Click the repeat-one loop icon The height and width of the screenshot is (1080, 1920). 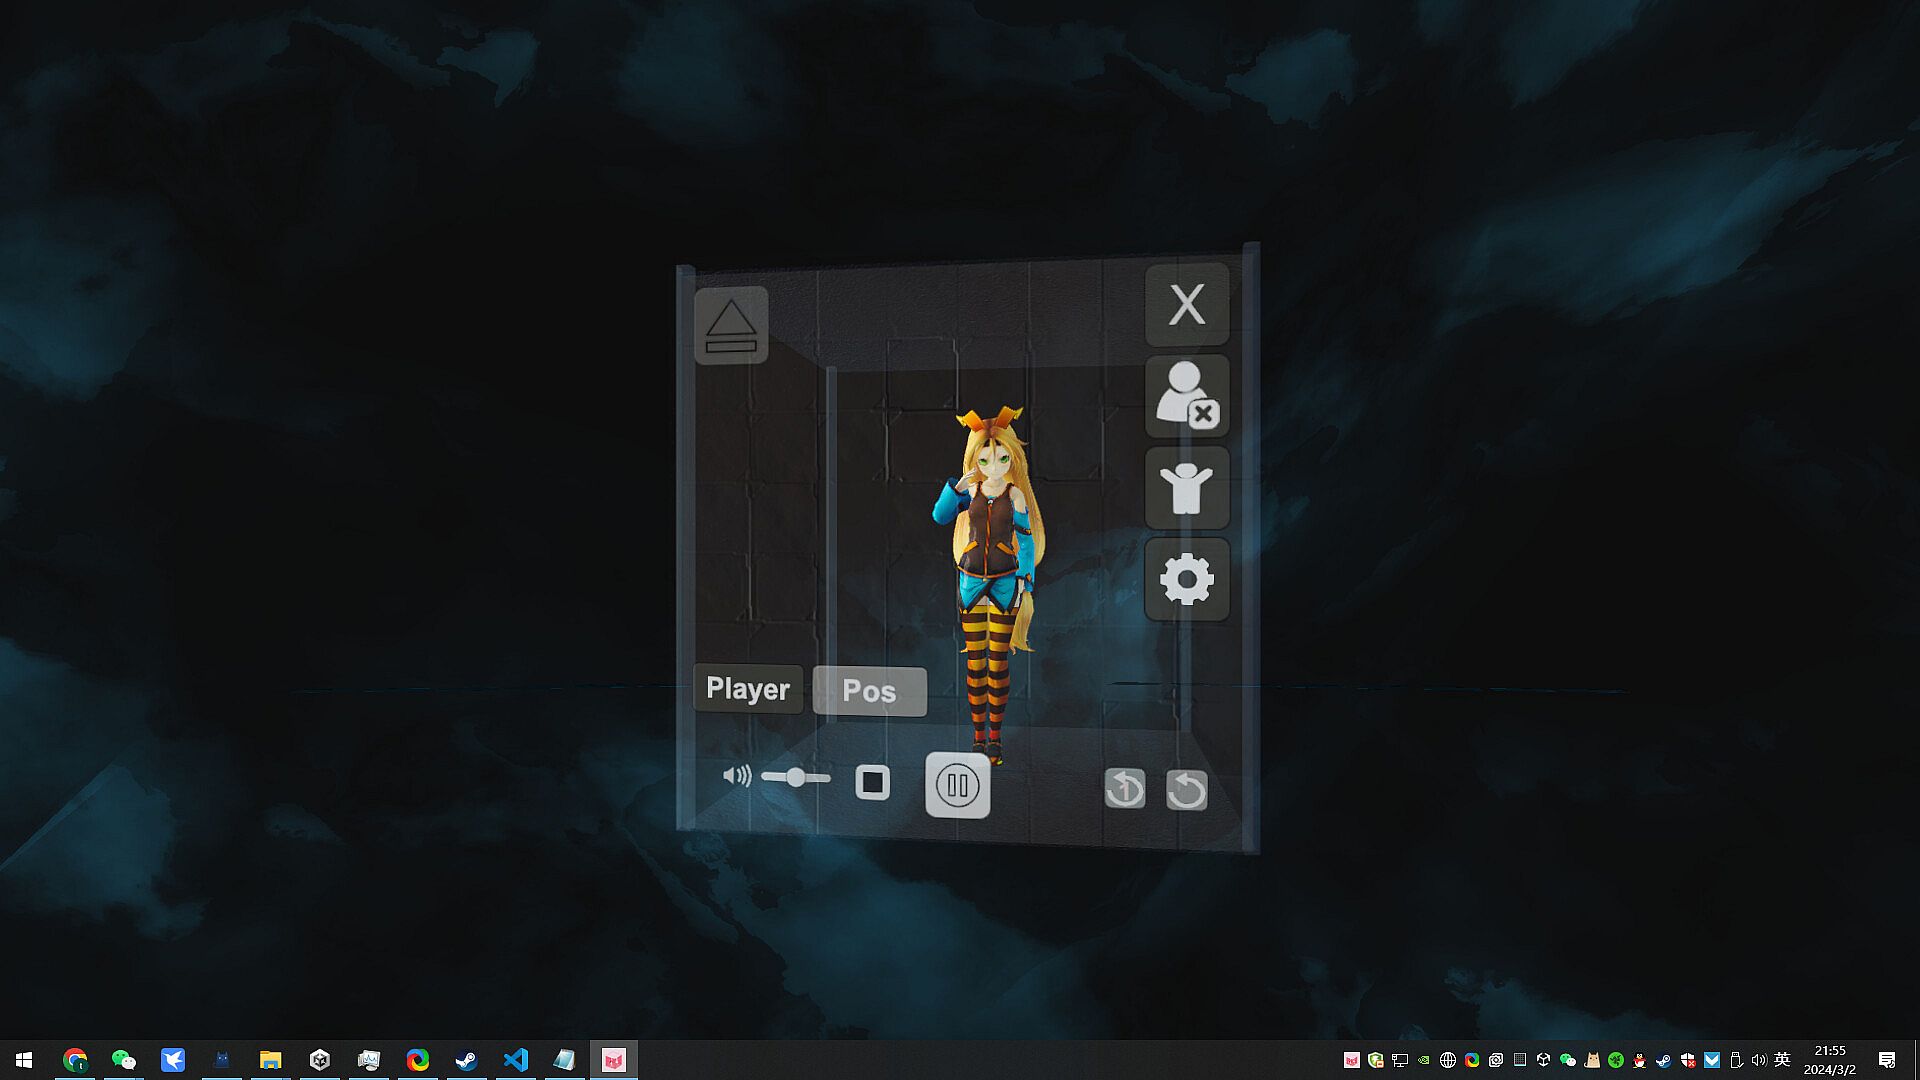[x=1125, y=789]
